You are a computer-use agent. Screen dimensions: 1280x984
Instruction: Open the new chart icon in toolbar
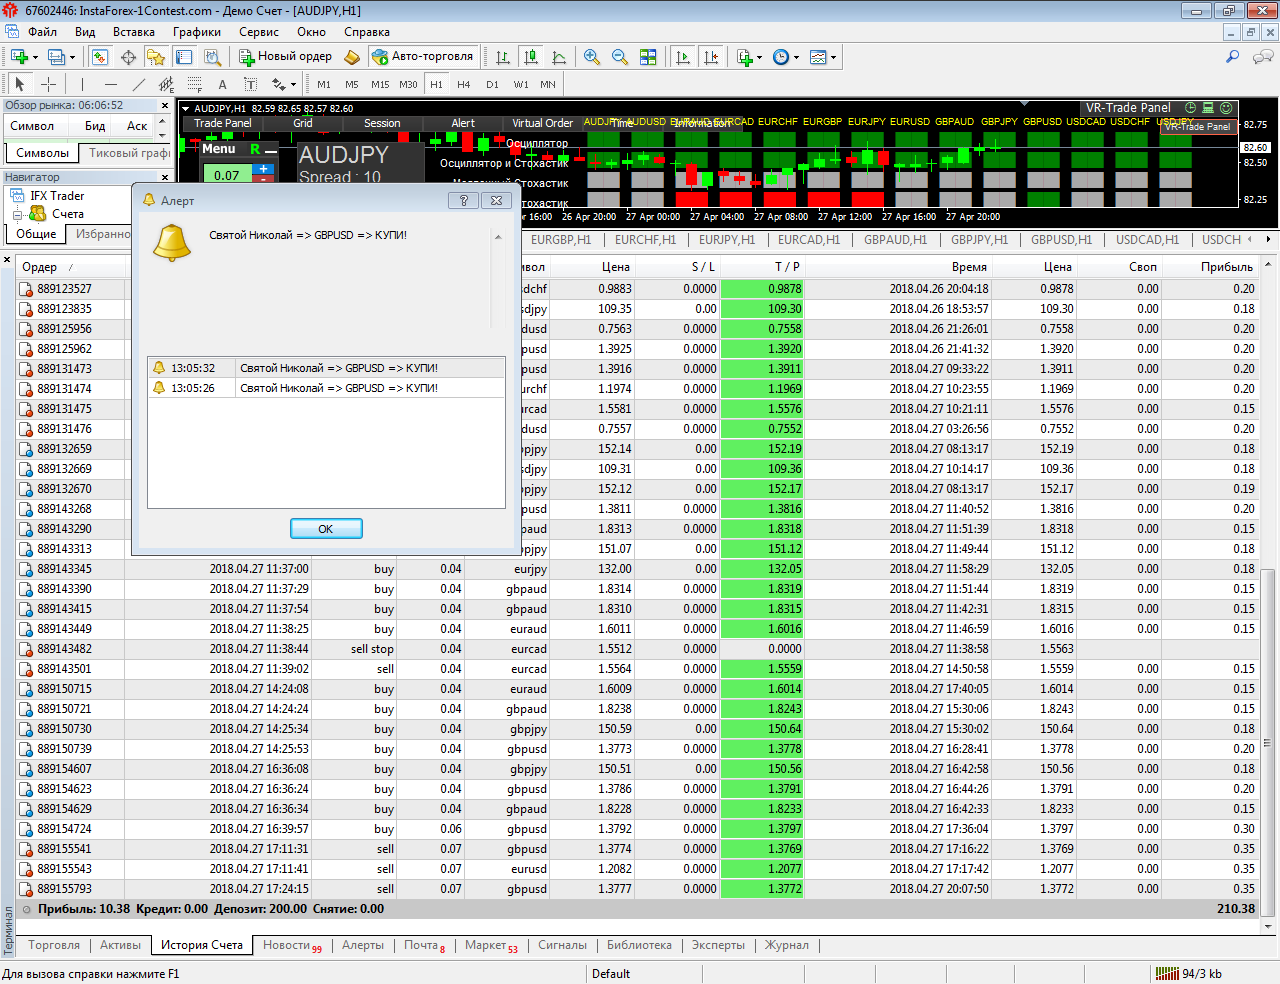pos(19,57)
